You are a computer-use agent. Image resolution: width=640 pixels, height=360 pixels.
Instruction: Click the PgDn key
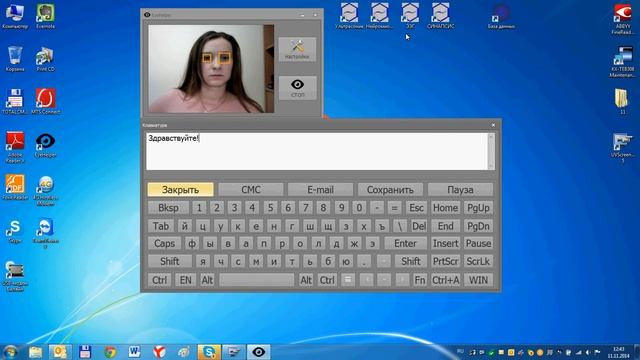(x=478, y=226)
